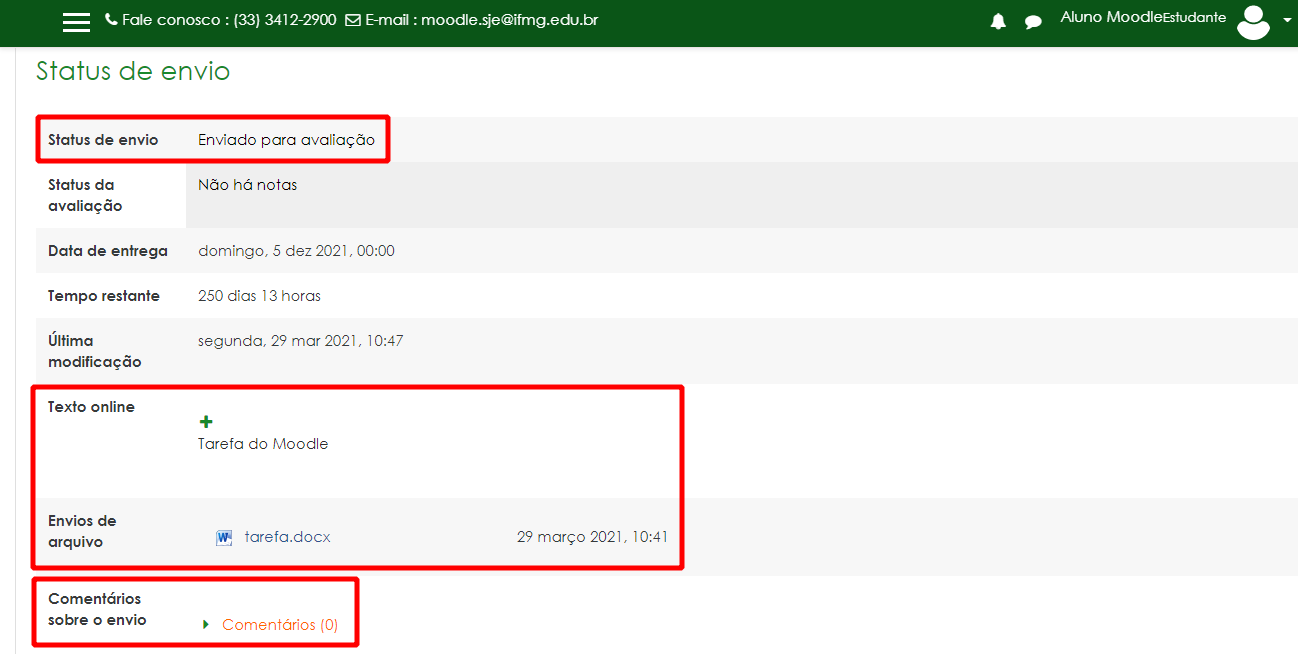Open the Comentários (0) link

click(x=280, y=625)
